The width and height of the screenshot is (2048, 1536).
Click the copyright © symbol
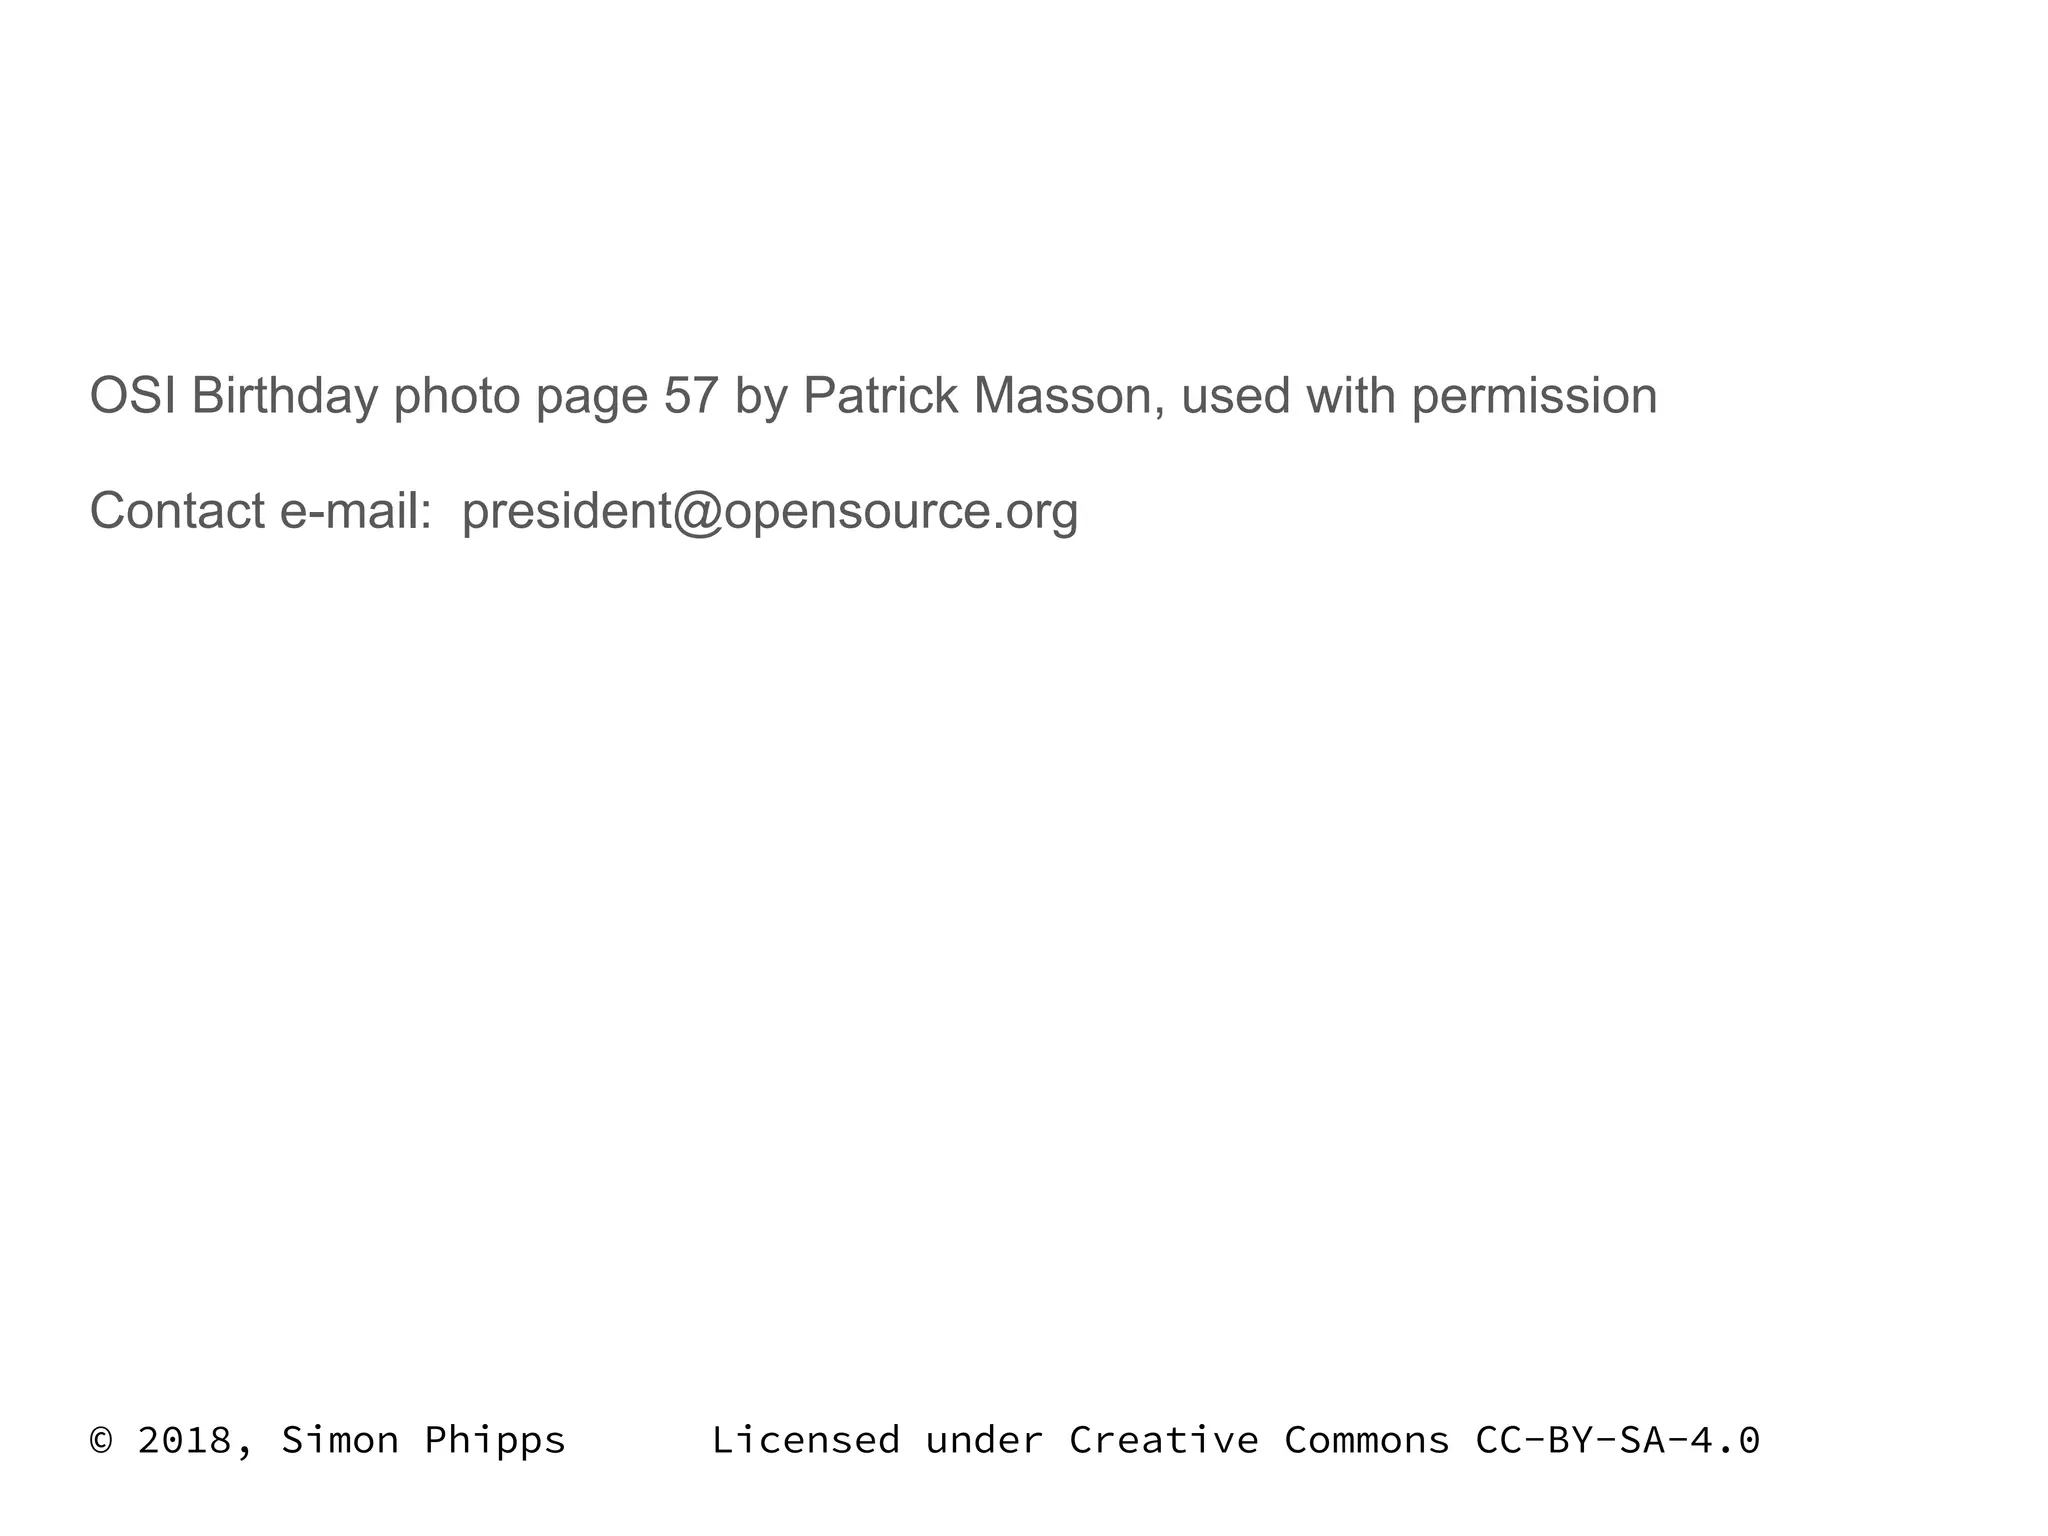[x=101, y=1441]
